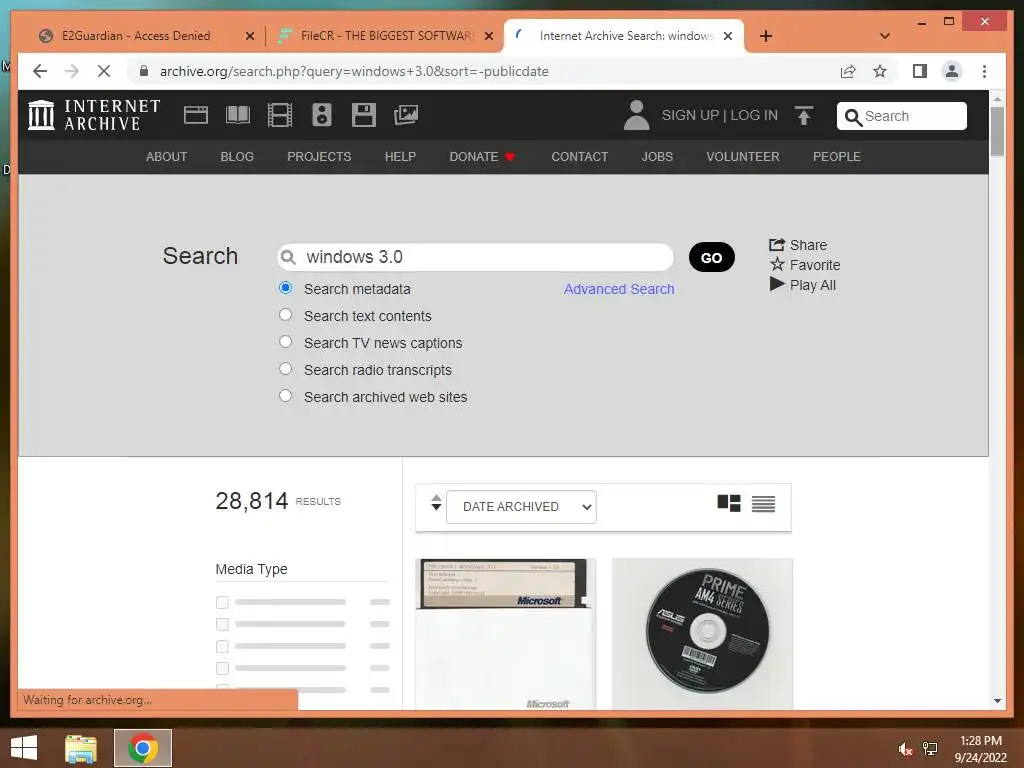The height and width of the screenshot is (768, 1024).
Task: Click Play All triangle
Action: [803, 285]
